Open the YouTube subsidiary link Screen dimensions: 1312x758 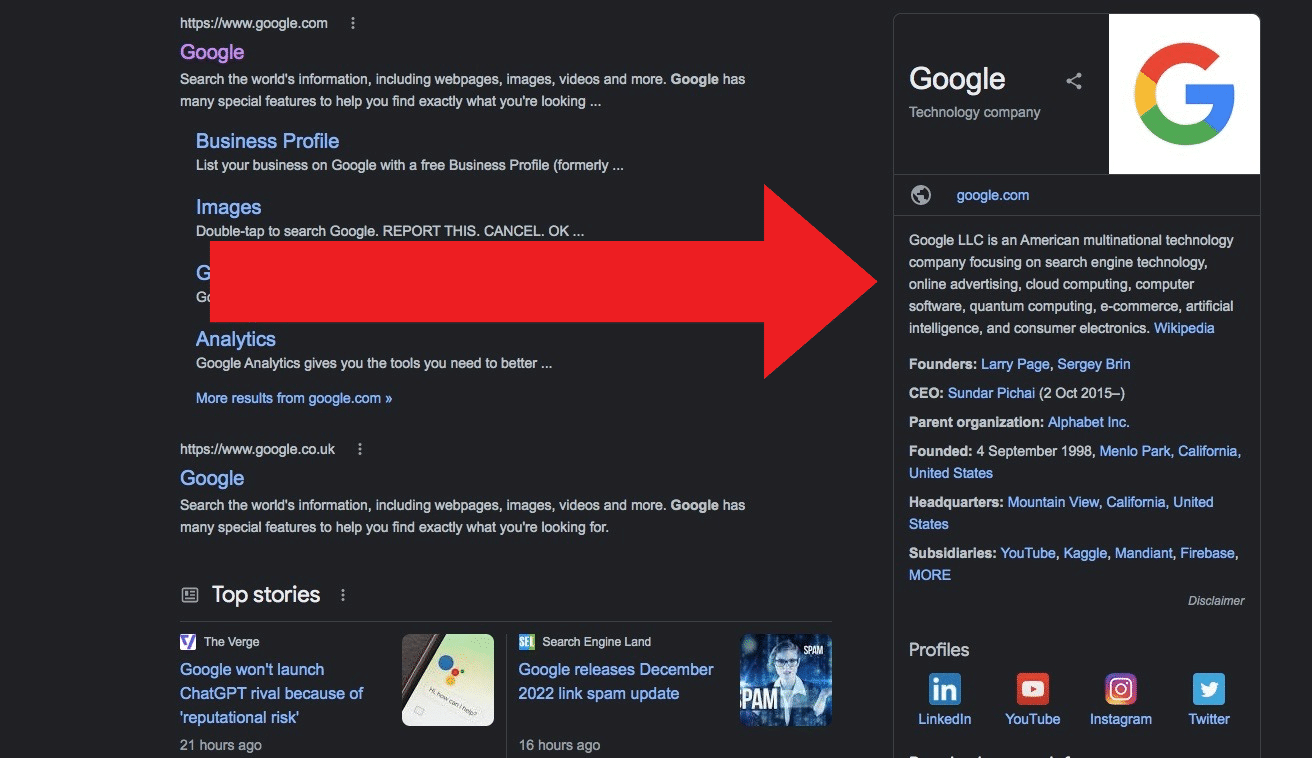coord(1028,553)
